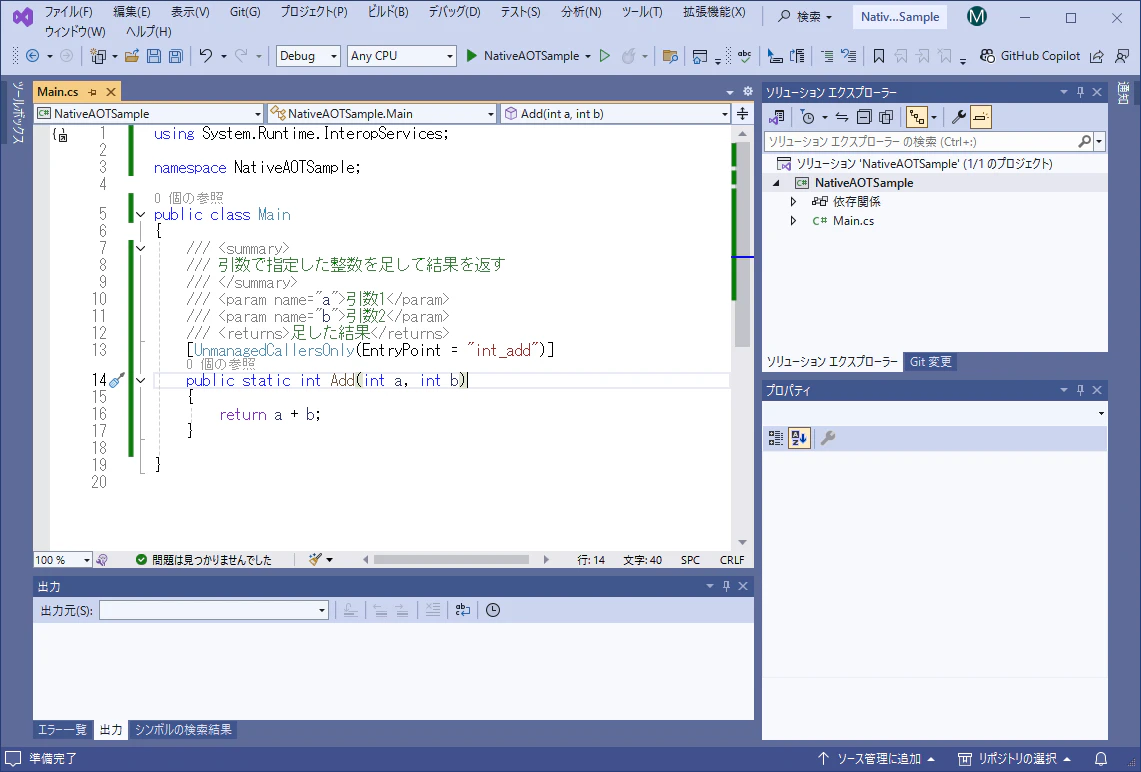The image size is (1141, 772).
Task: Click the Save All toolbar icon
Action: coord(175,56)
